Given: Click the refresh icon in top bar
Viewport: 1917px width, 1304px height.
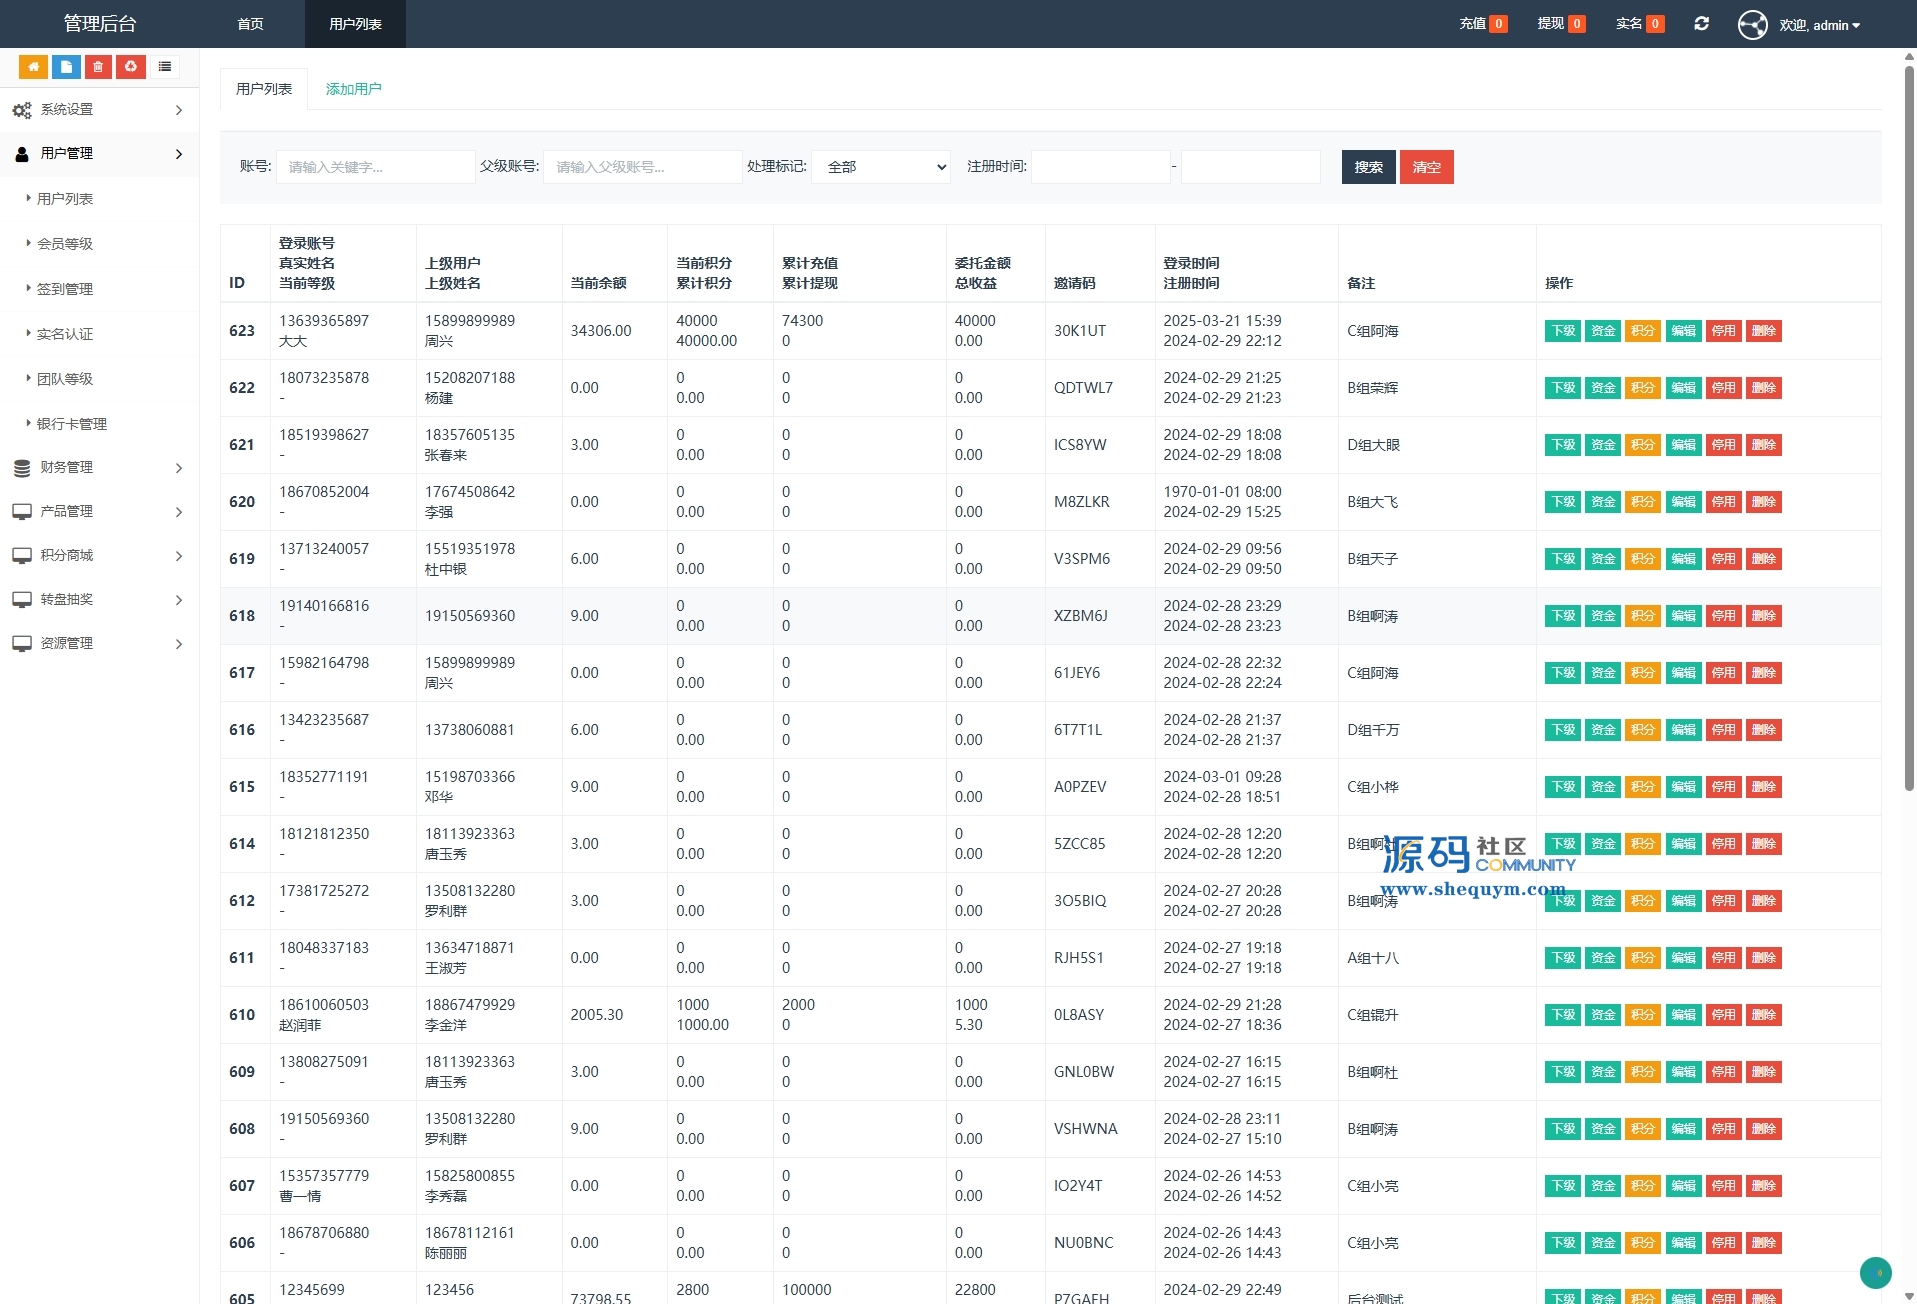Looking at the screenshot, I should pos(1701,24).
